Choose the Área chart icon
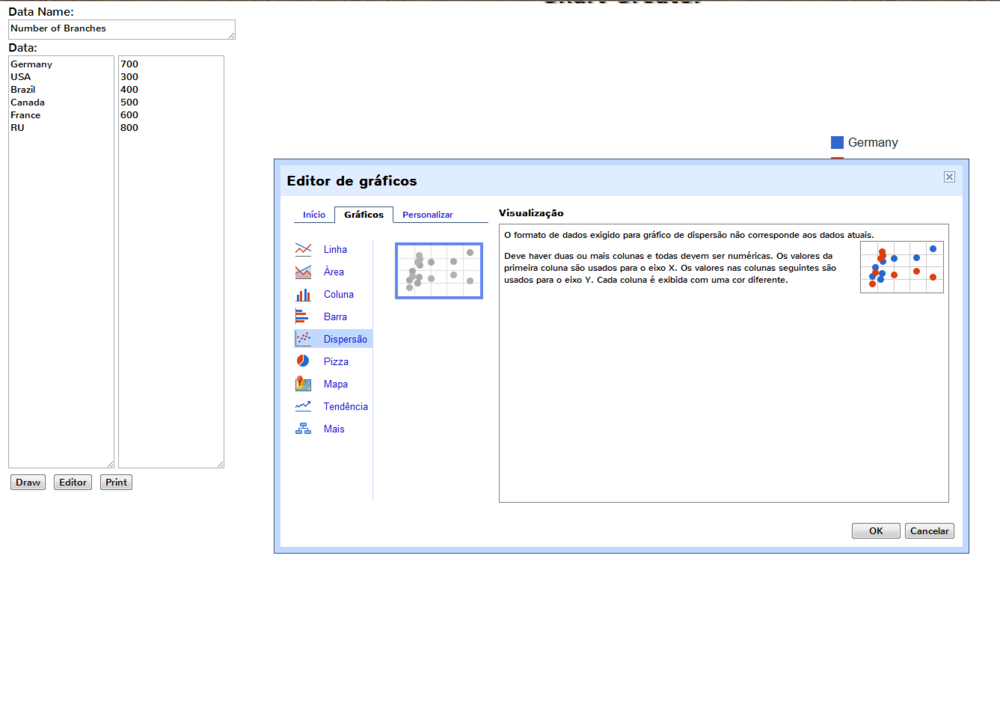This screenshot has width=1000, height=707. point(303,272)
